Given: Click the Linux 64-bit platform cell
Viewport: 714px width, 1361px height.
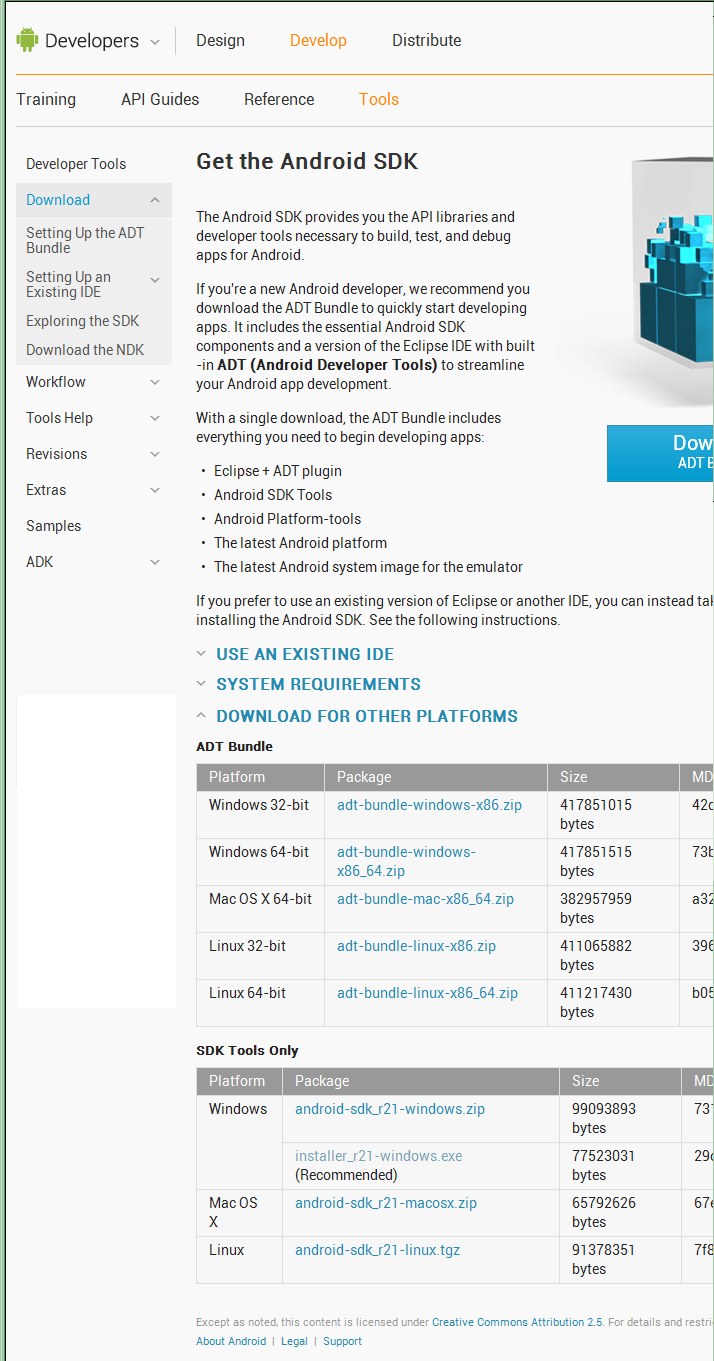Looking at the screenshot, I should tap(260, 1003).
